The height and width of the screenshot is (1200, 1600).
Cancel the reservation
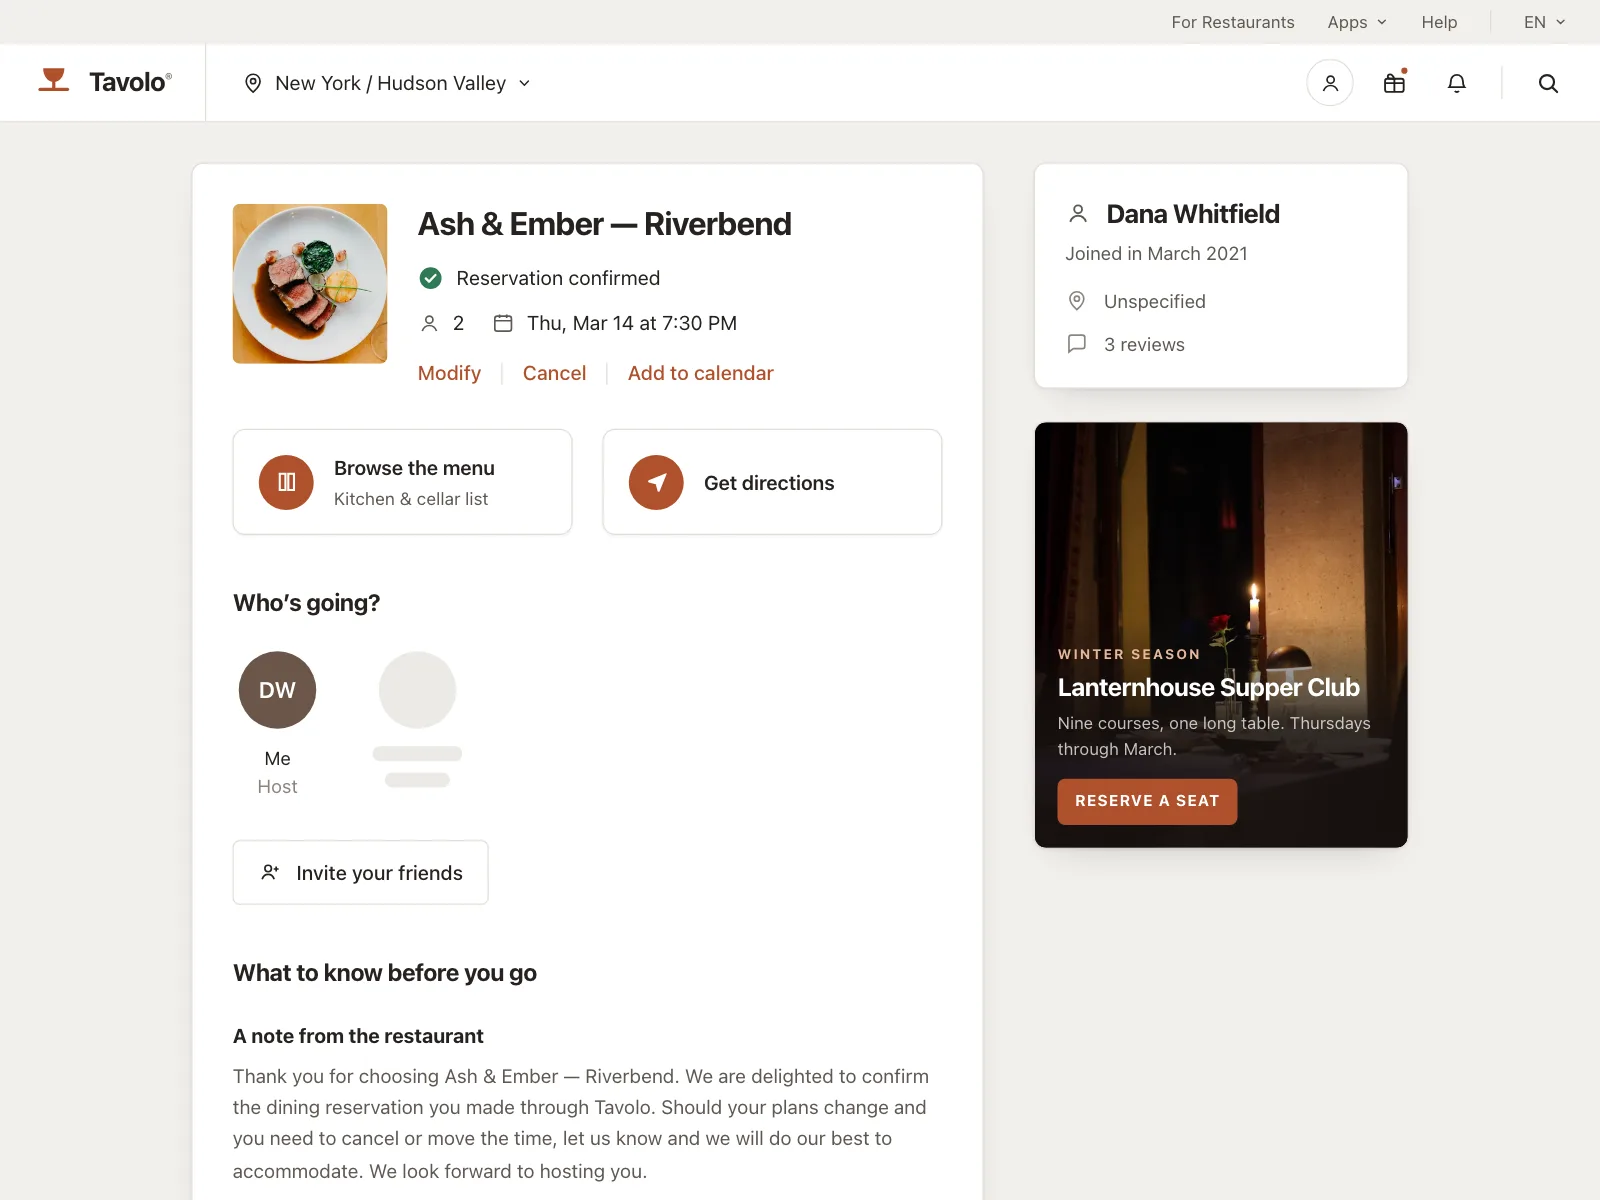(x=554, y=373)
